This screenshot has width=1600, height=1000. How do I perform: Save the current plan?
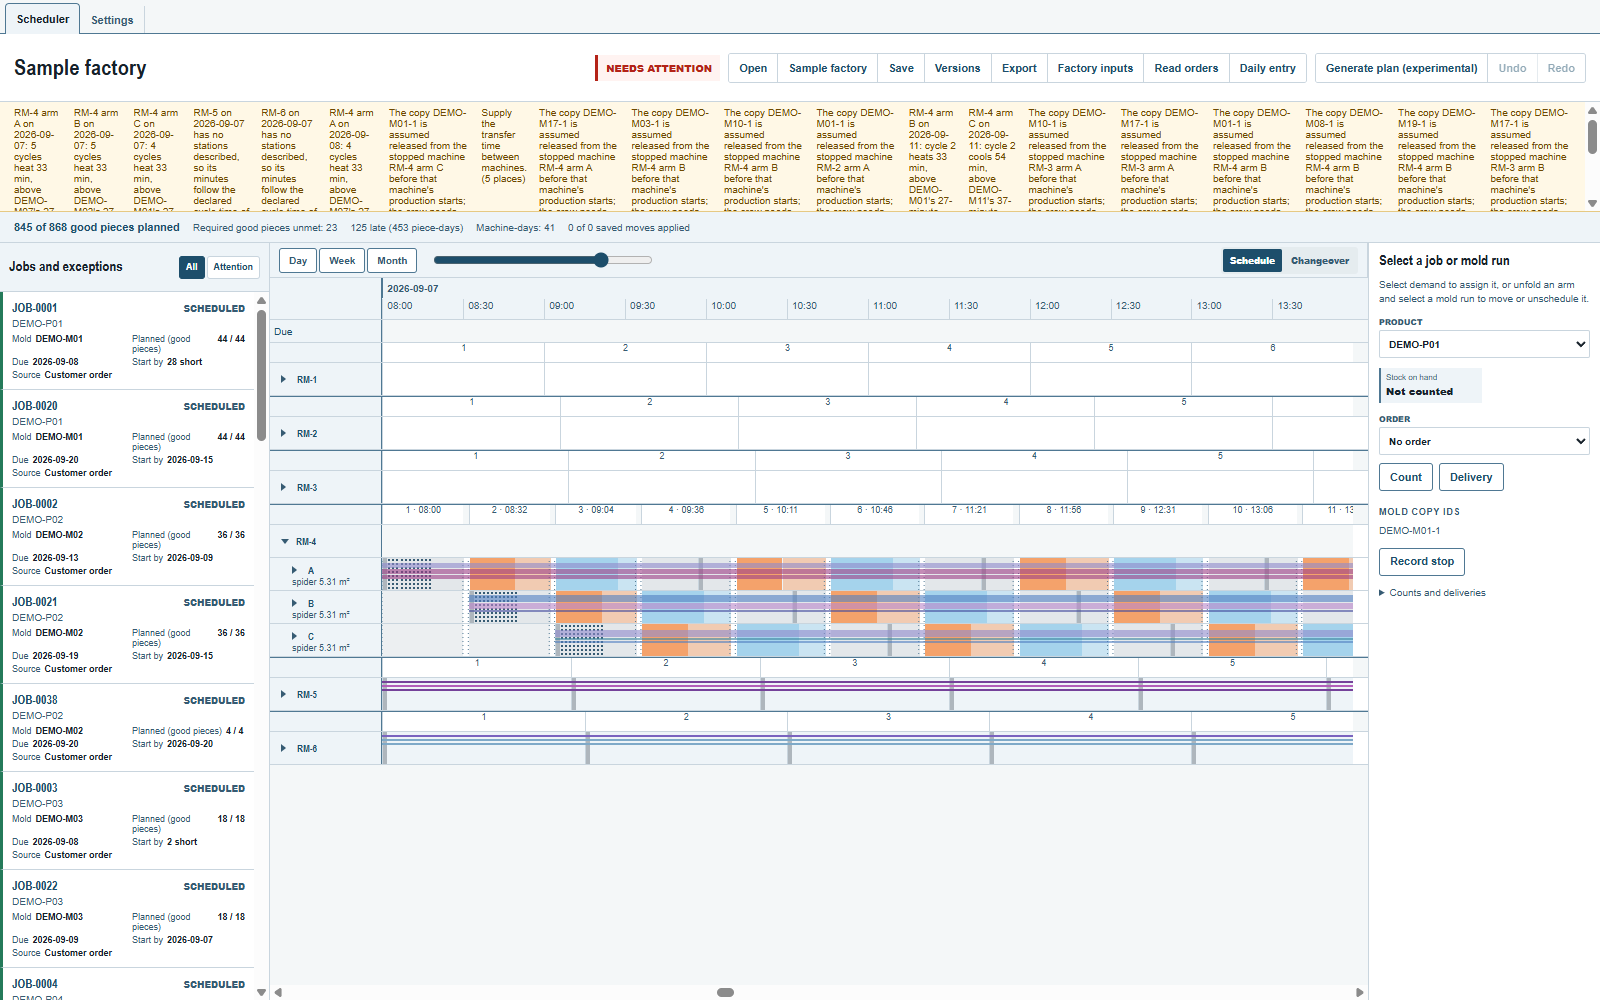901,68
